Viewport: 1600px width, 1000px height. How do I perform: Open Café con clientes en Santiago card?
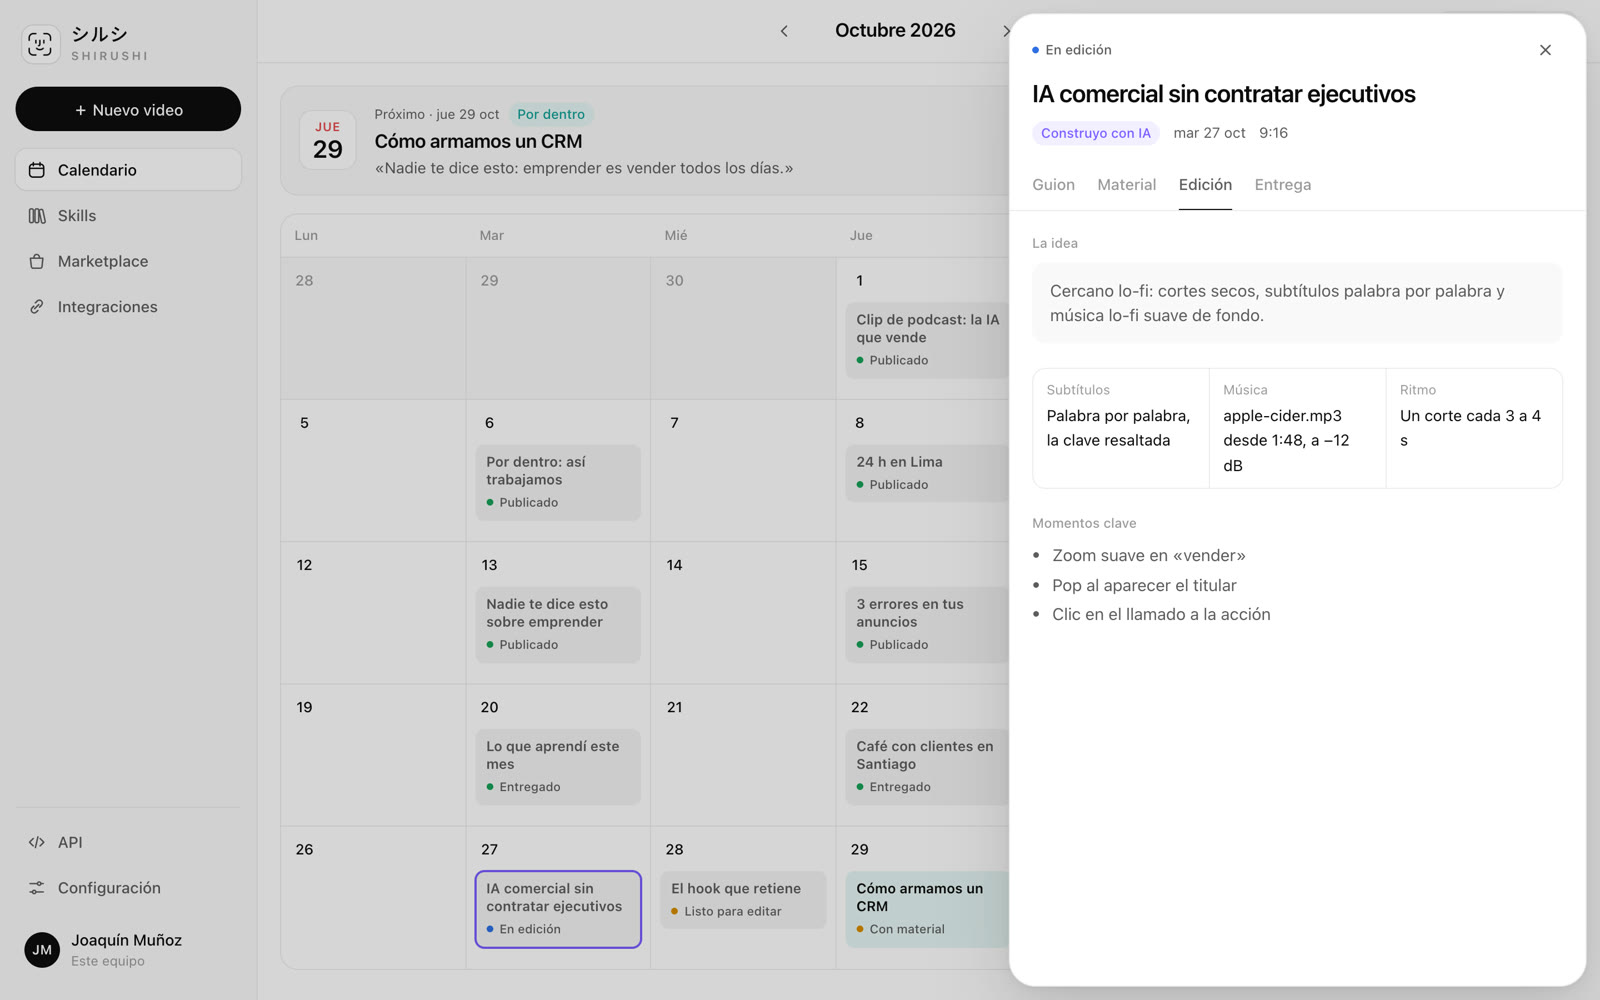click(x=927, y=766)
